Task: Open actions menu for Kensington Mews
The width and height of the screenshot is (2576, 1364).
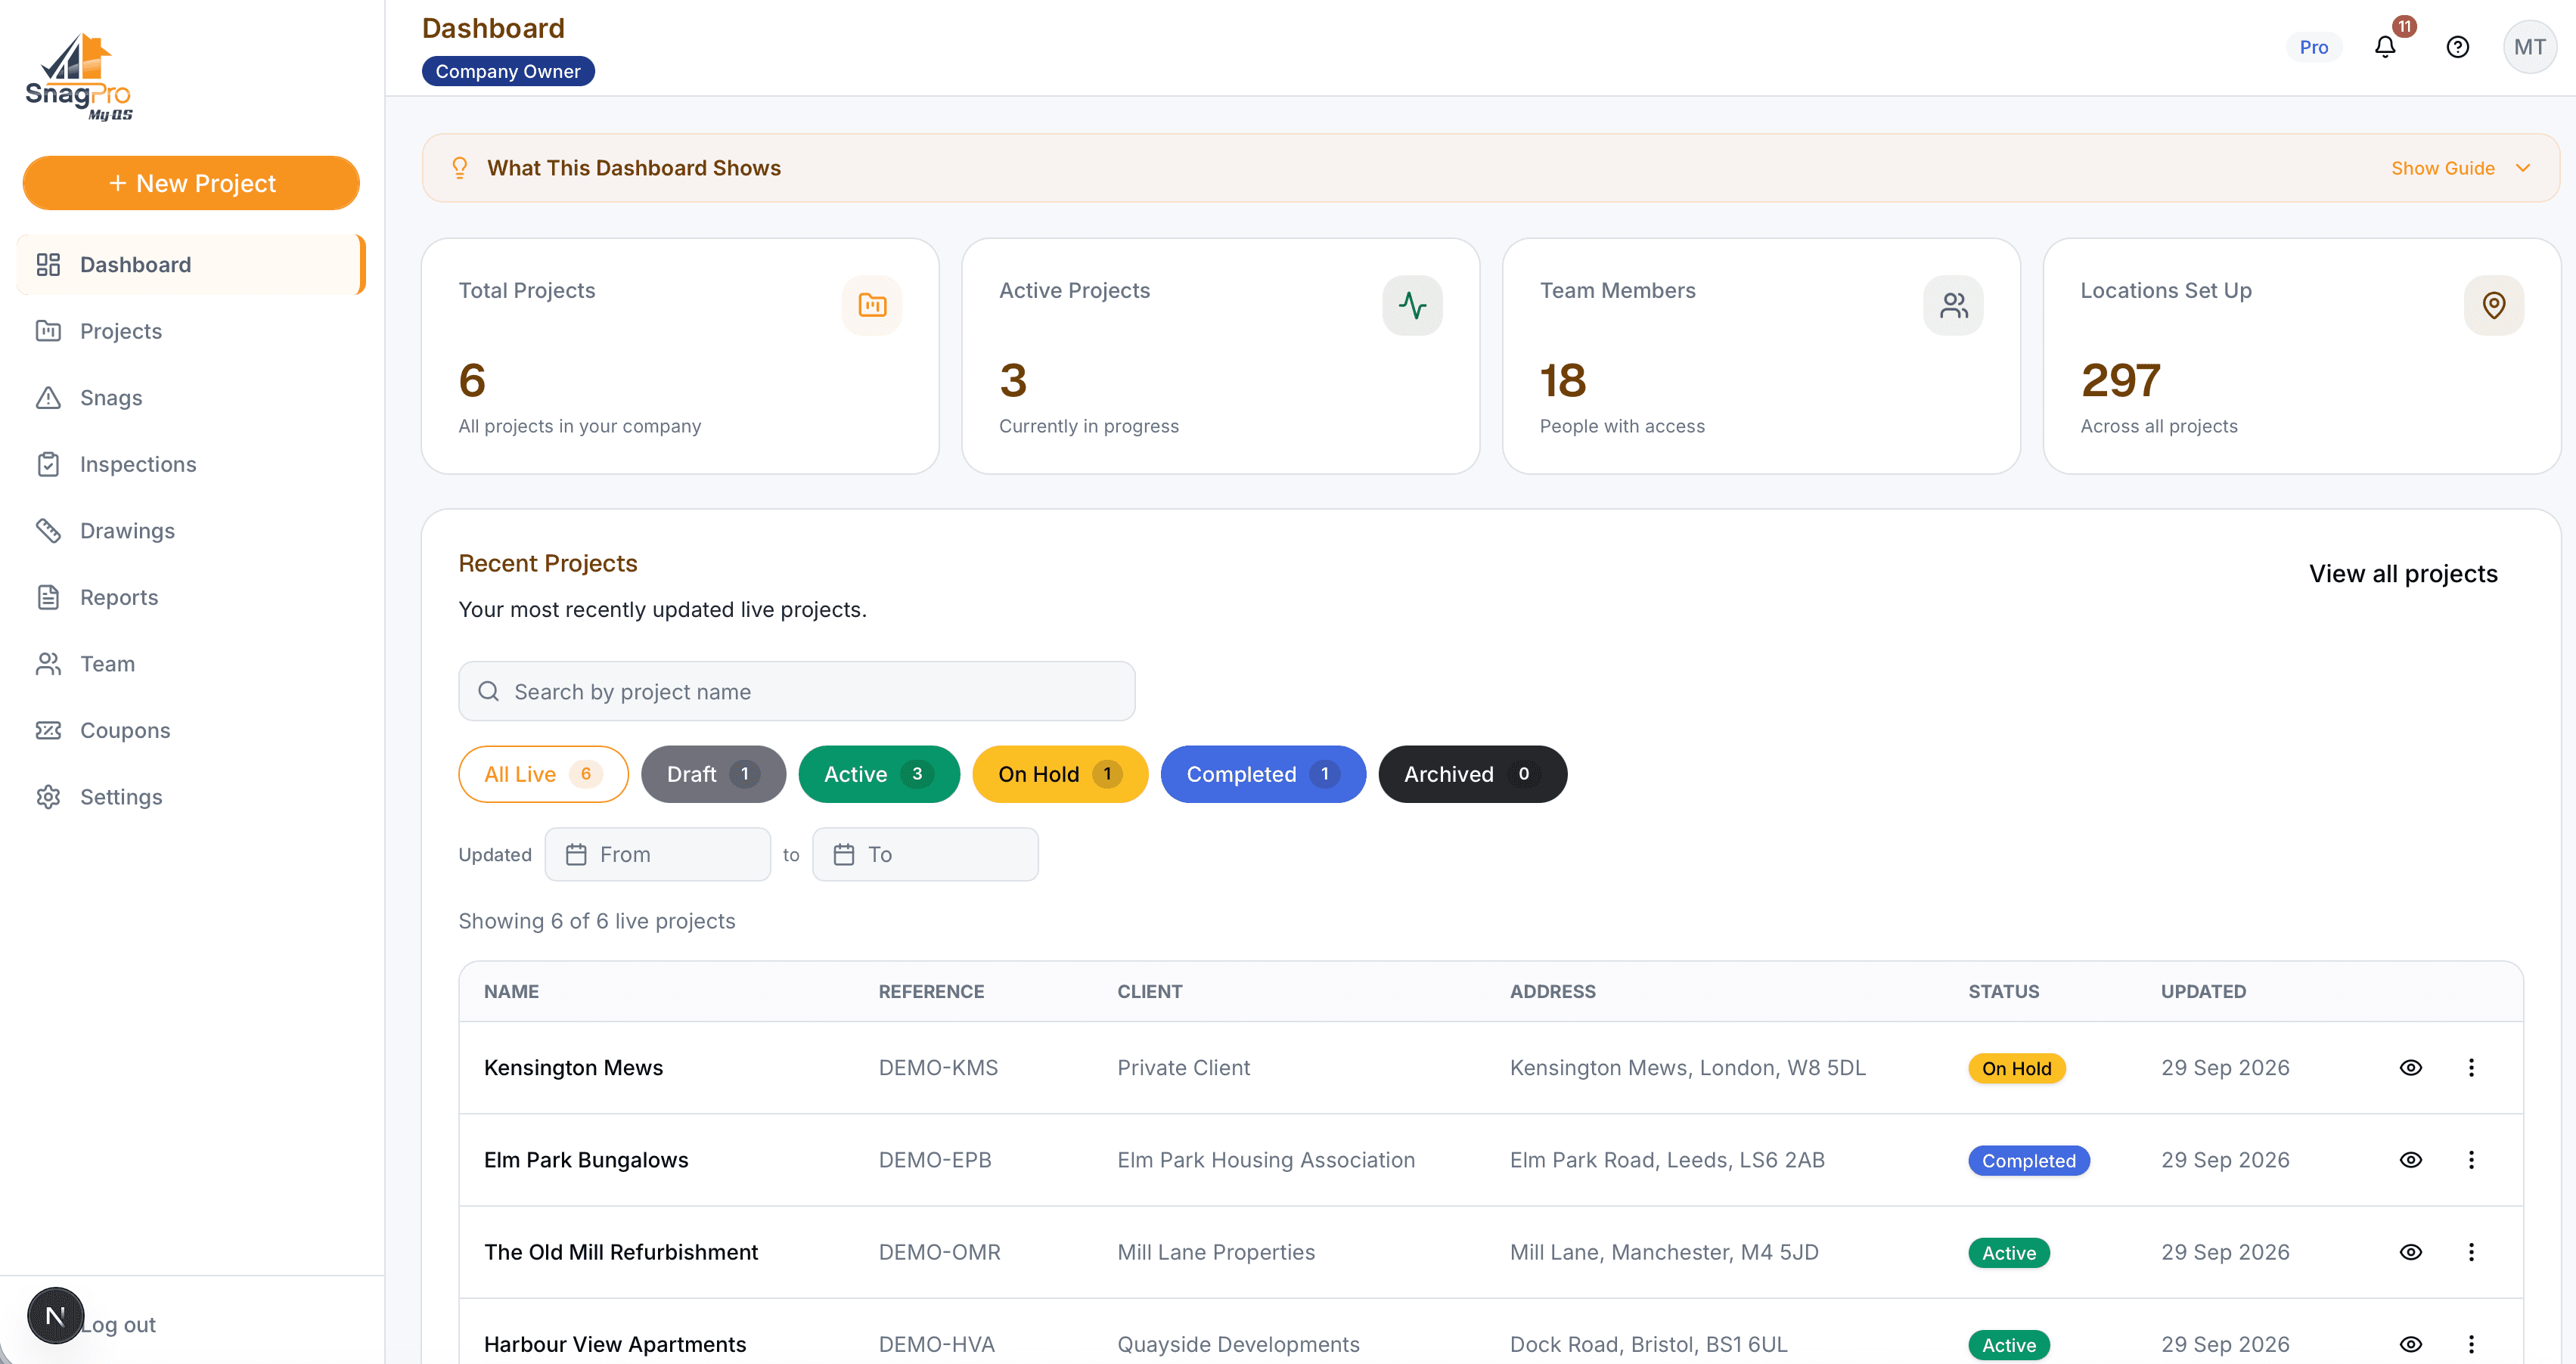Action: (2471, 1067)
